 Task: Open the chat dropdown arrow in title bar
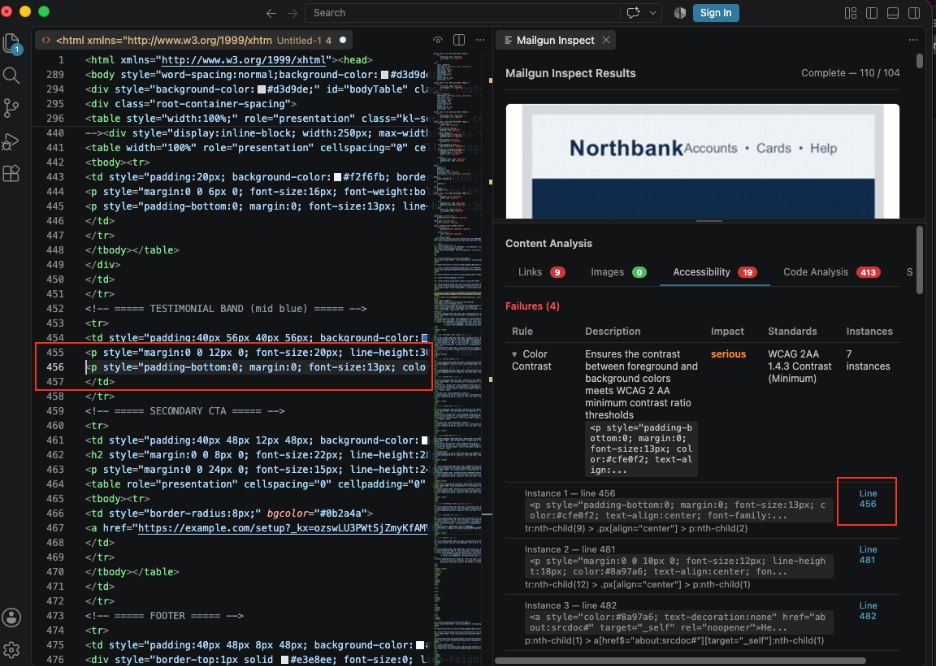tap(653, 13)
